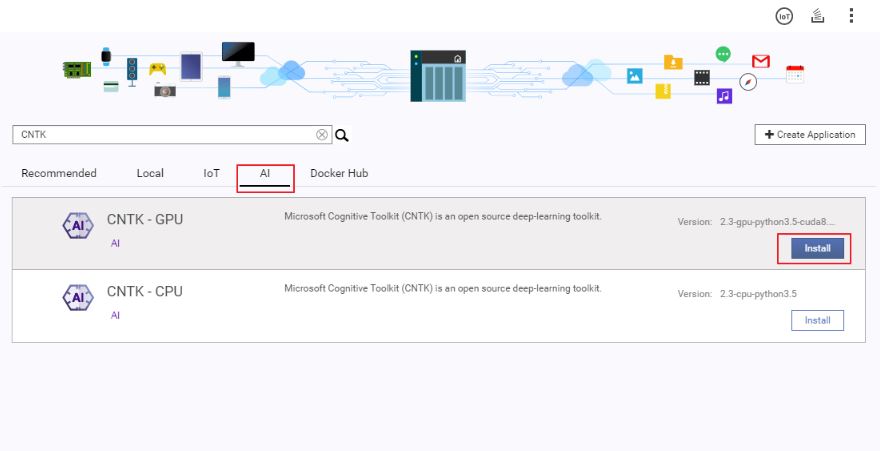
Task: Click the CNTK - CPU AI hexagon icon
Action: coord(77,298)
